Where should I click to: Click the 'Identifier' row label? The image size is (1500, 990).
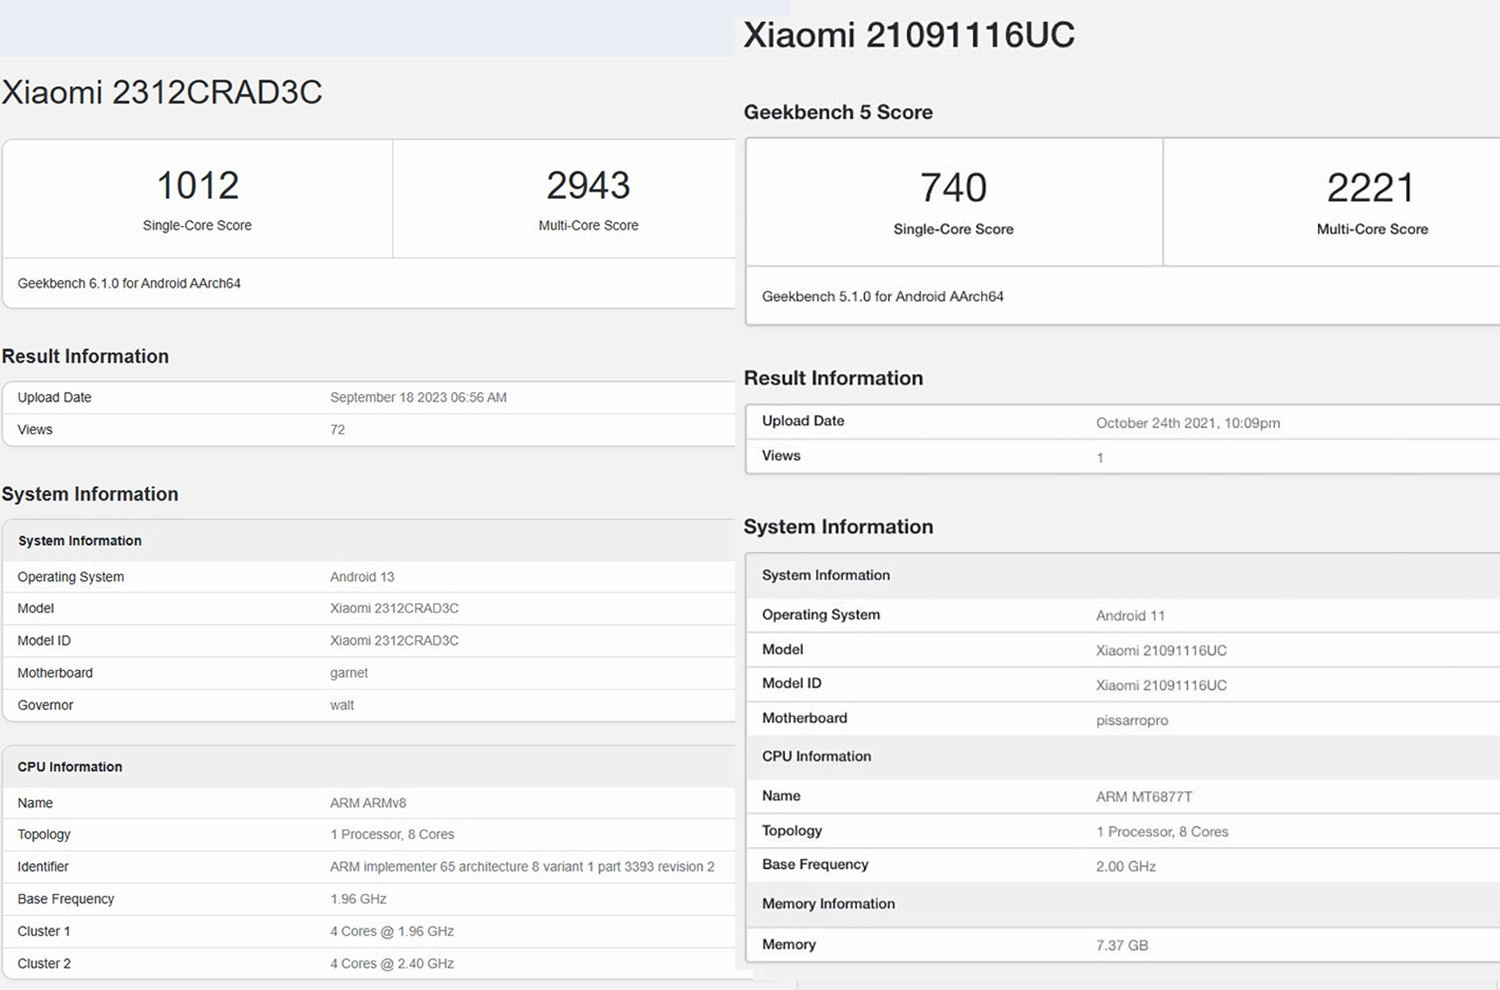[x=43, y=867]
